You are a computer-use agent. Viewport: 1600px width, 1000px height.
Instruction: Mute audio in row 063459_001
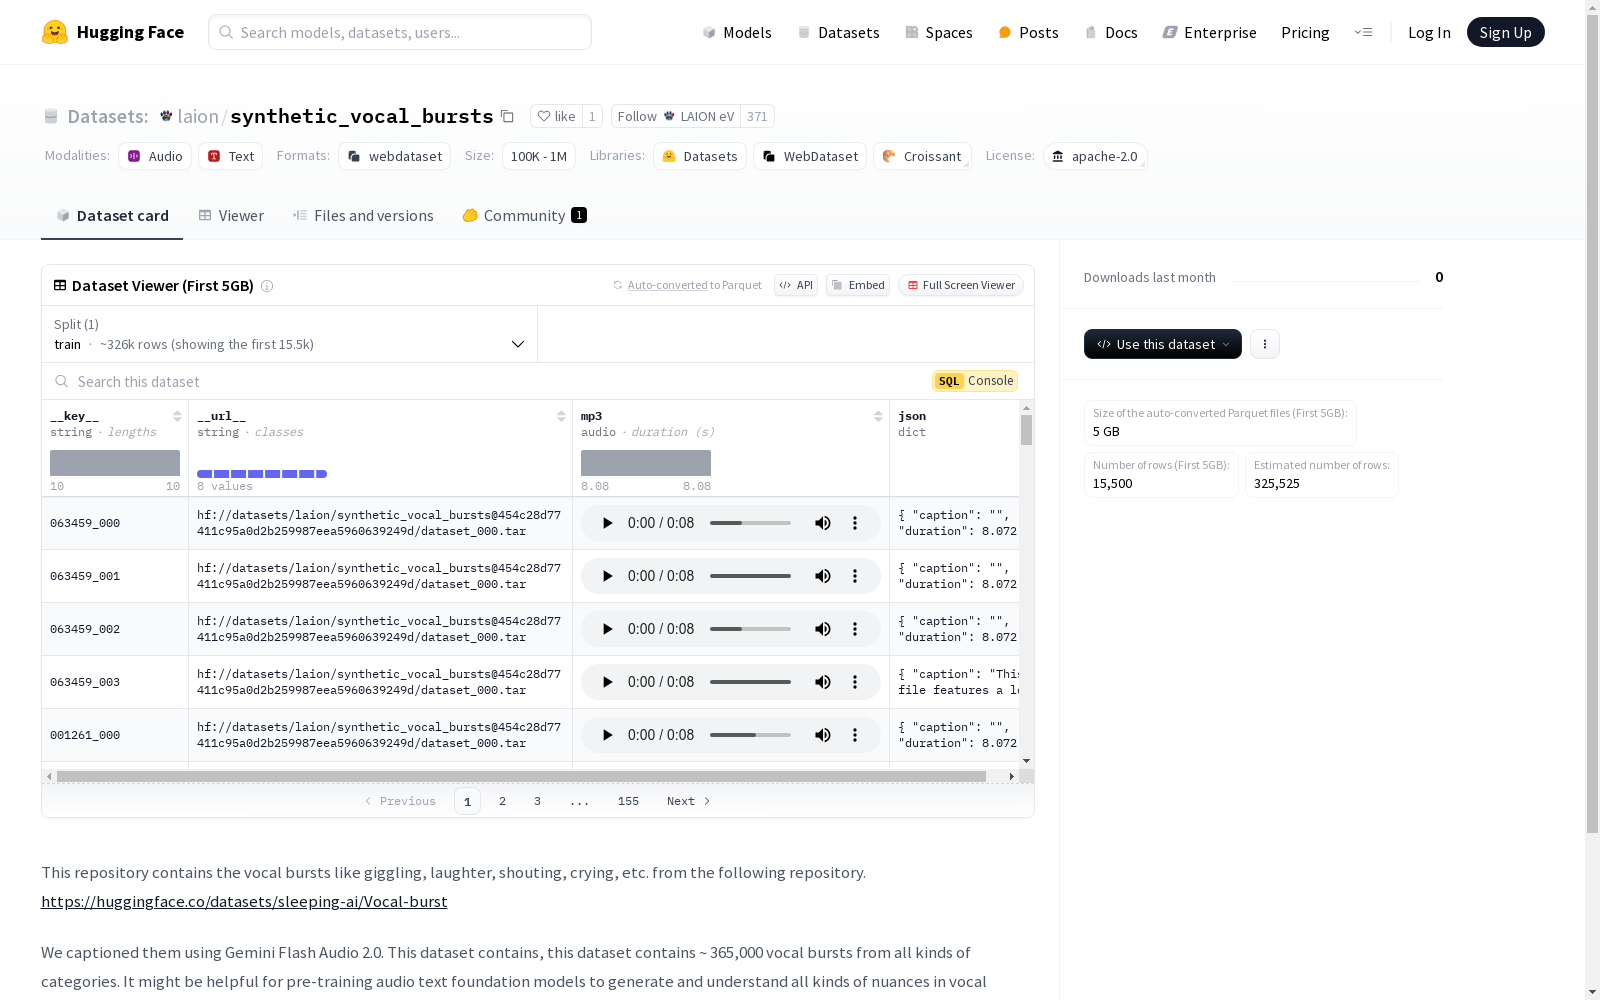(x=823, y=576)
